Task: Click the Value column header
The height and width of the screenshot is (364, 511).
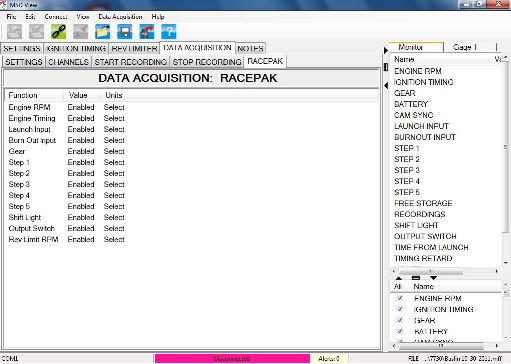Action: pyautogui.click(x=82, y=95)
